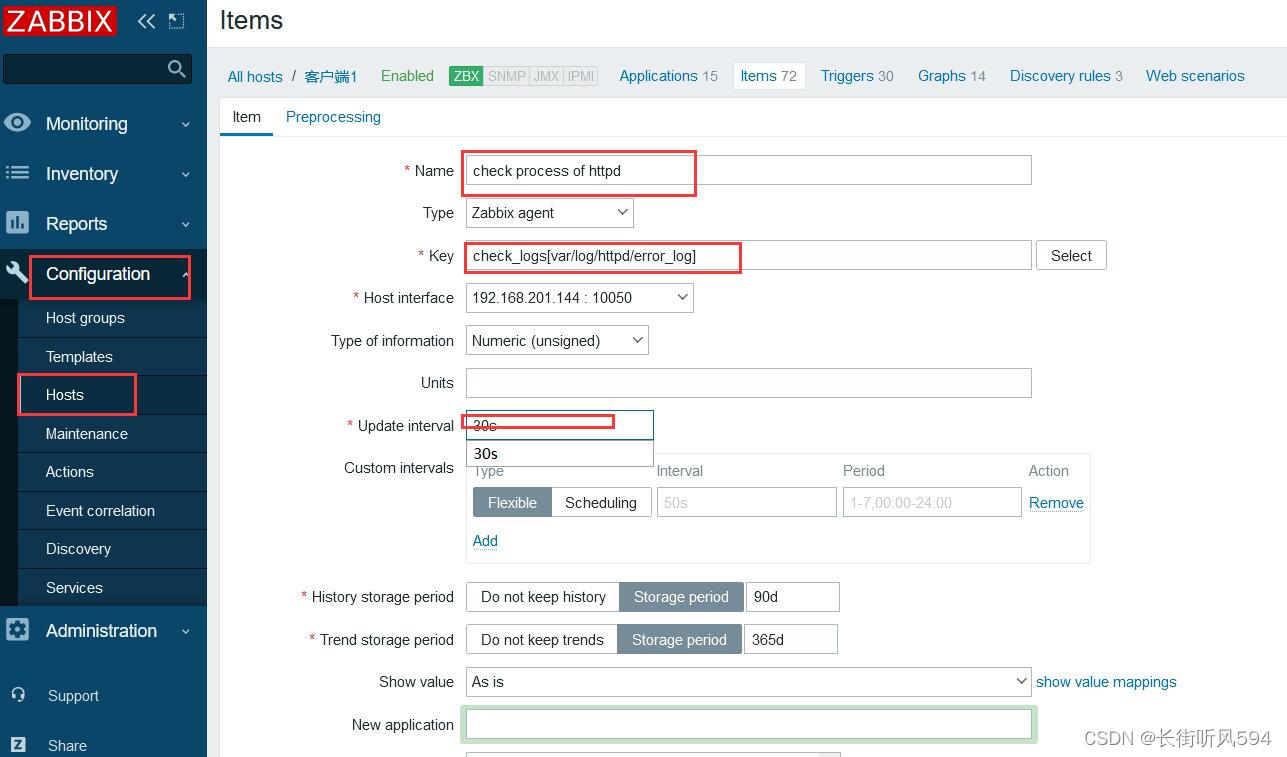Click the Support headset icon

pos(18,694)
